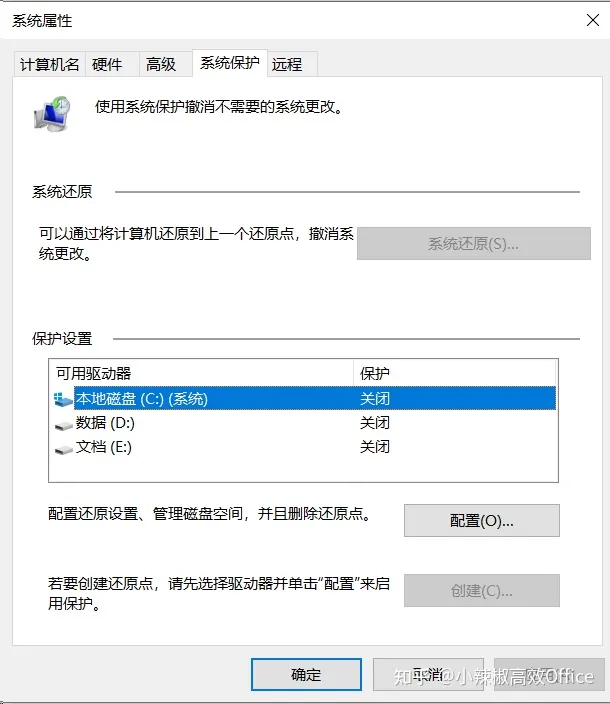Click the 保护 column header

coord(455,373)
